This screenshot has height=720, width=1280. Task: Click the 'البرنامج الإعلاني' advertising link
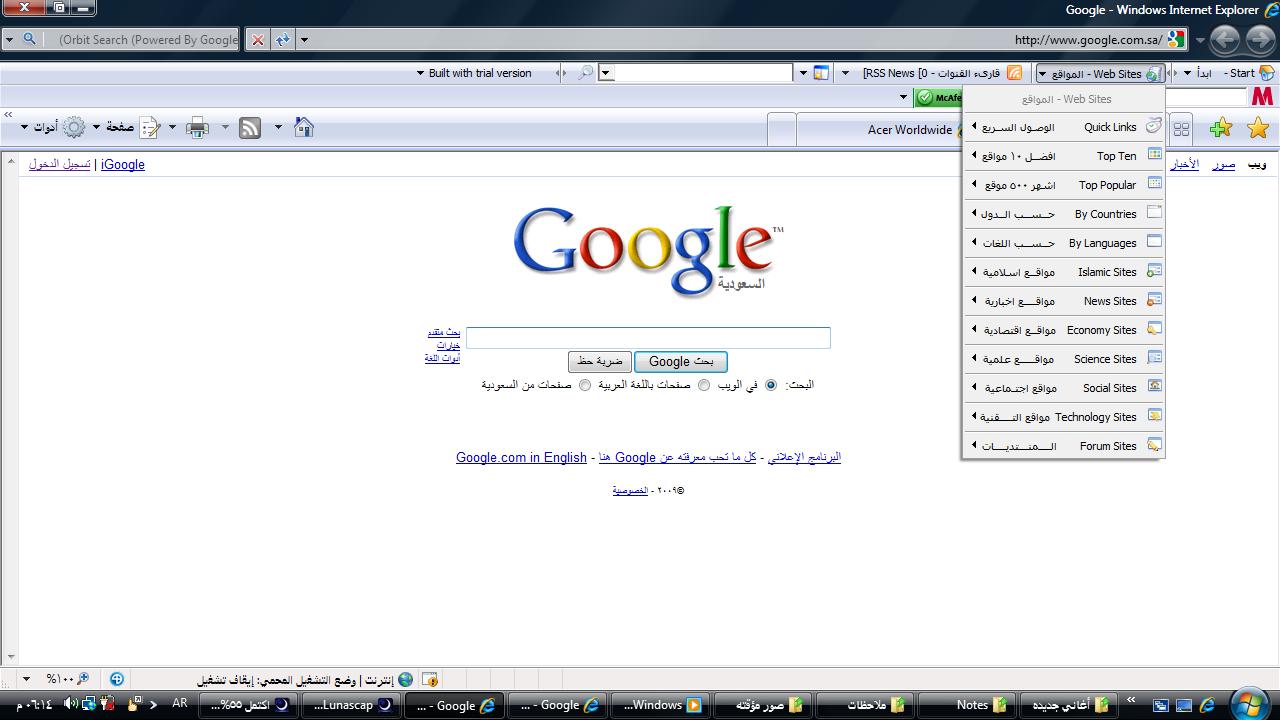[804, 457]
